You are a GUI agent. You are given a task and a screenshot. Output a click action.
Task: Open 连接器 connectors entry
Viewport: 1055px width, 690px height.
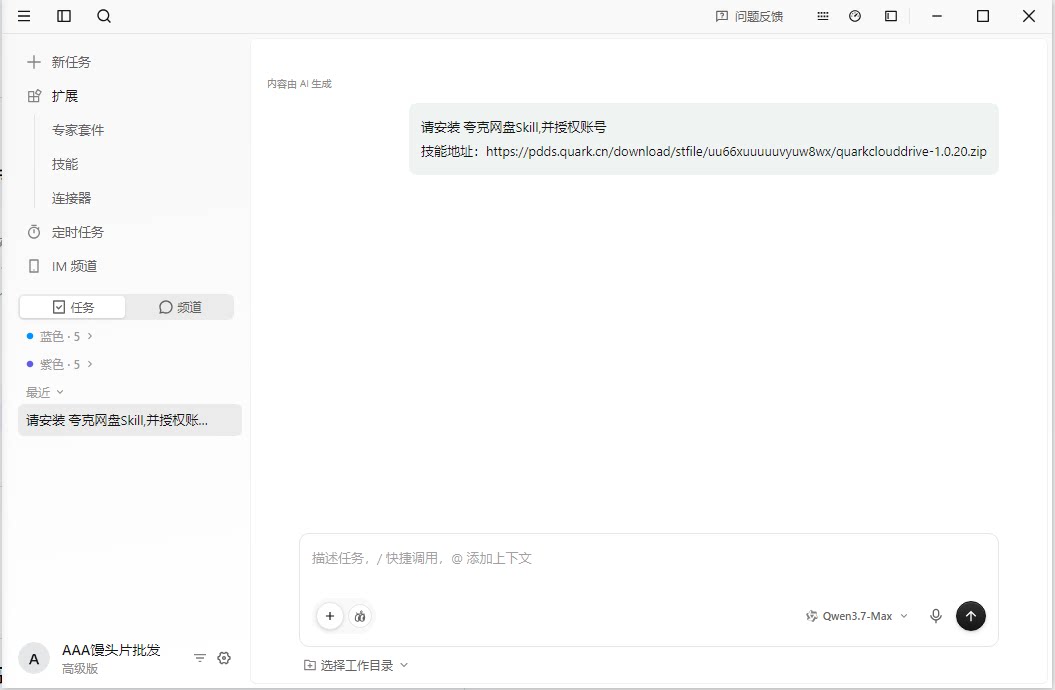pos(71,198)
